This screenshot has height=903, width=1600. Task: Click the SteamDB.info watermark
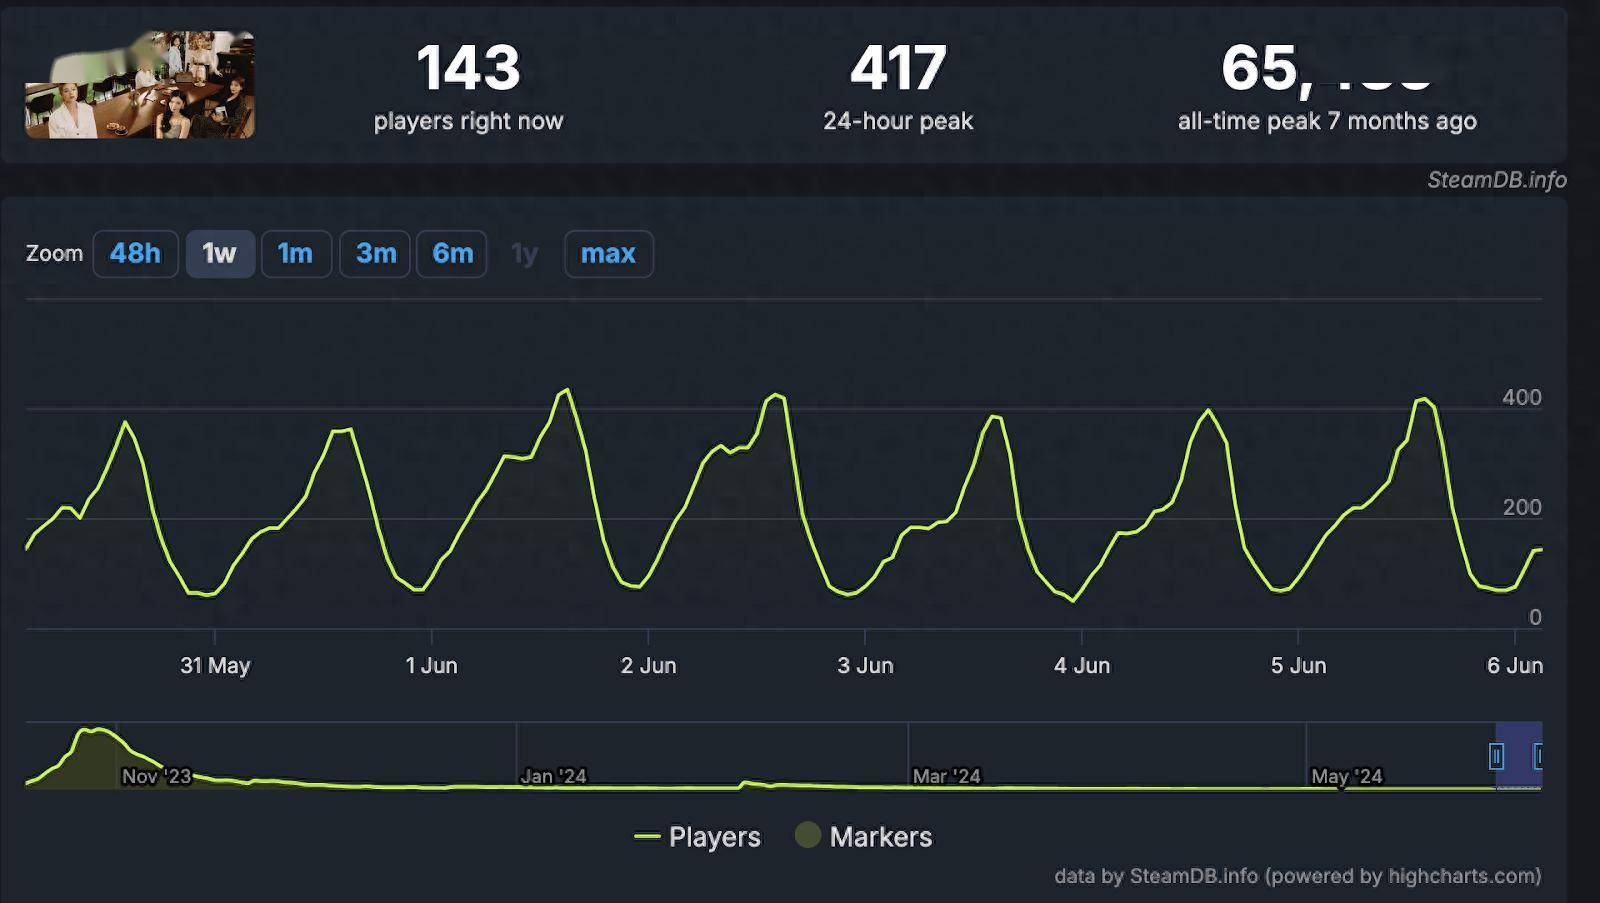[1496, 180]
